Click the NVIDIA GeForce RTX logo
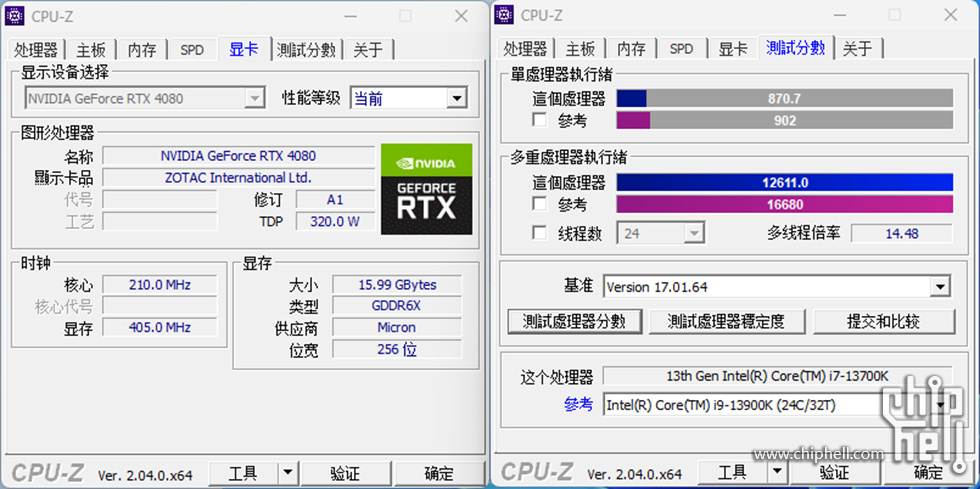 [x=426, y=189]
